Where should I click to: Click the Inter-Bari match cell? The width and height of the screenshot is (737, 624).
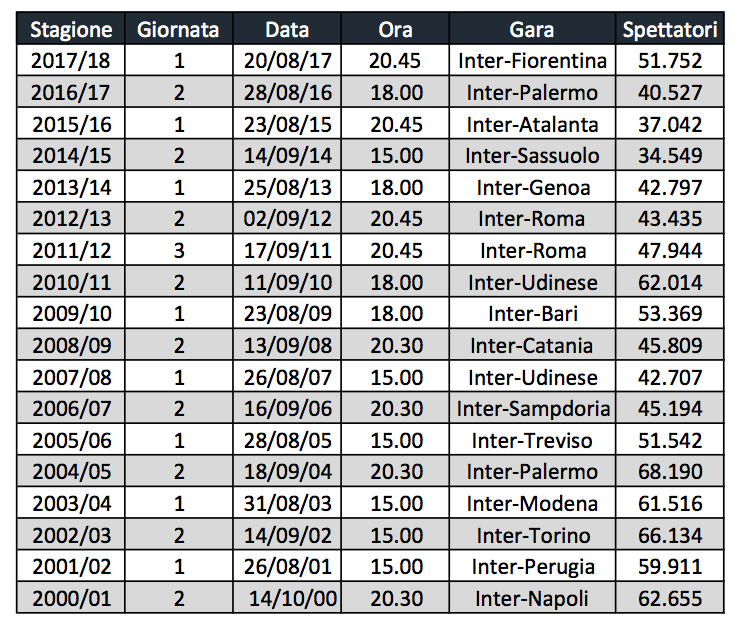[x=532, y=314]
